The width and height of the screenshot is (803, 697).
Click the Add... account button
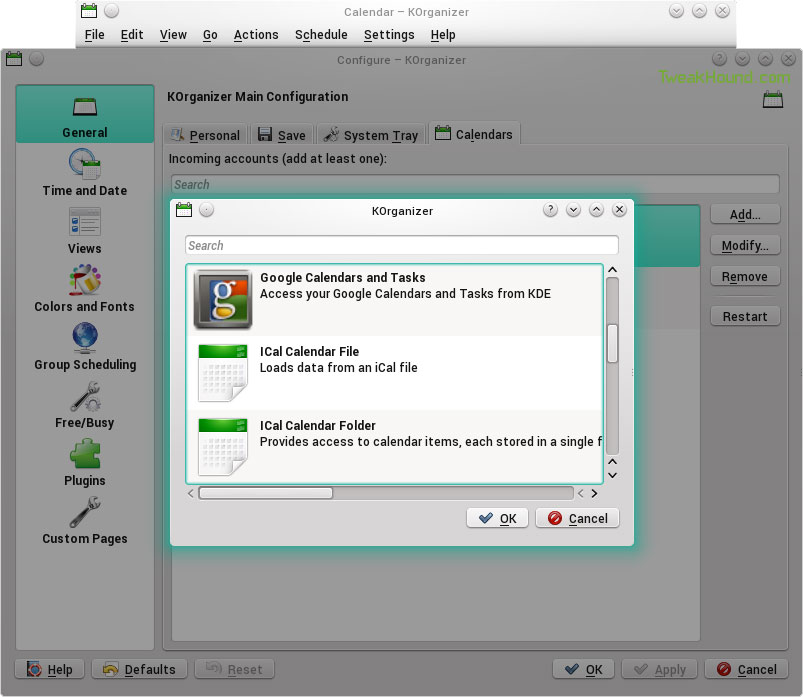(x=745, y=215)
